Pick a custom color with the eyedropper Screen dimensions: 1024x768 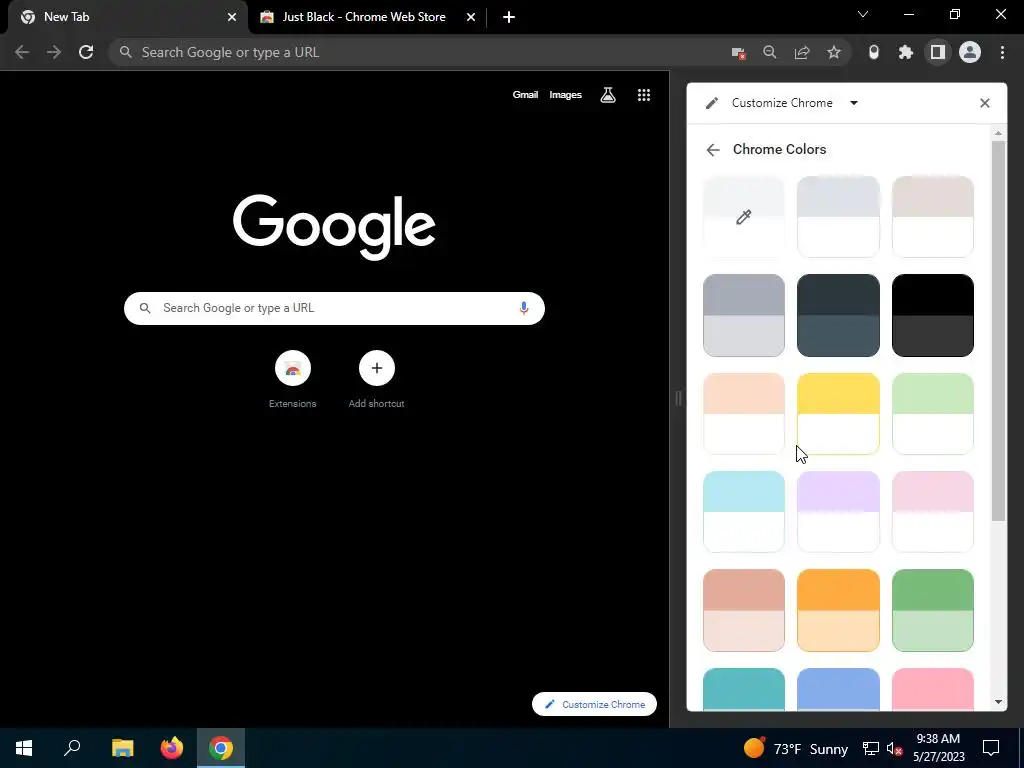click(x=744, y=217)
